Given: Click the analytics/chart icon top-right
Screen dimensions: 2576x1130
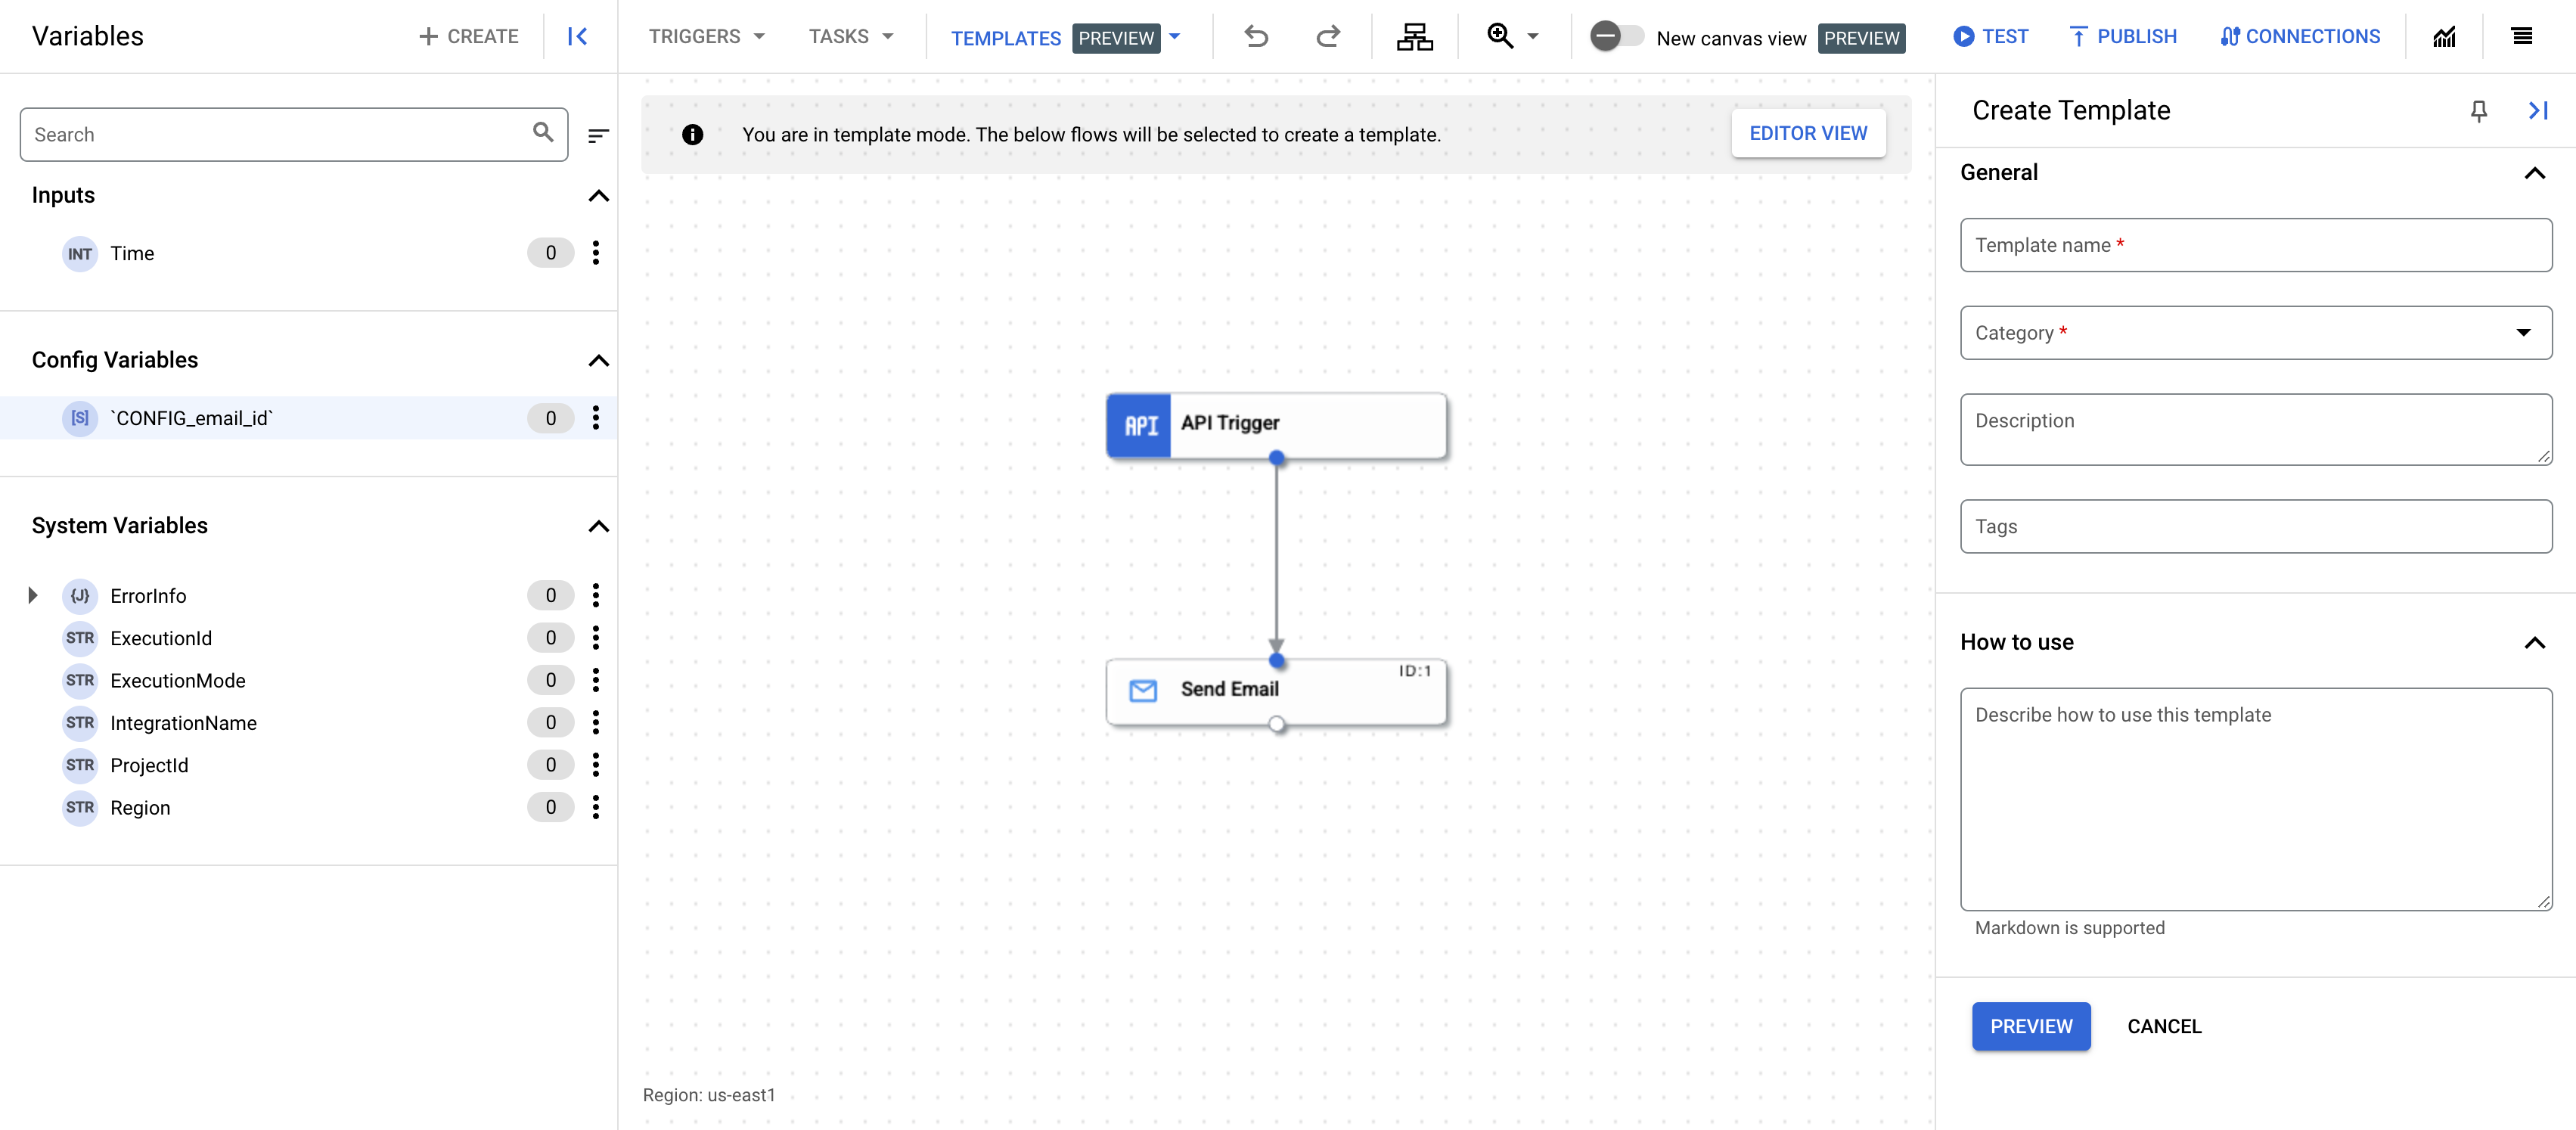Looking at the screenshot, I should coord(2444,35).
